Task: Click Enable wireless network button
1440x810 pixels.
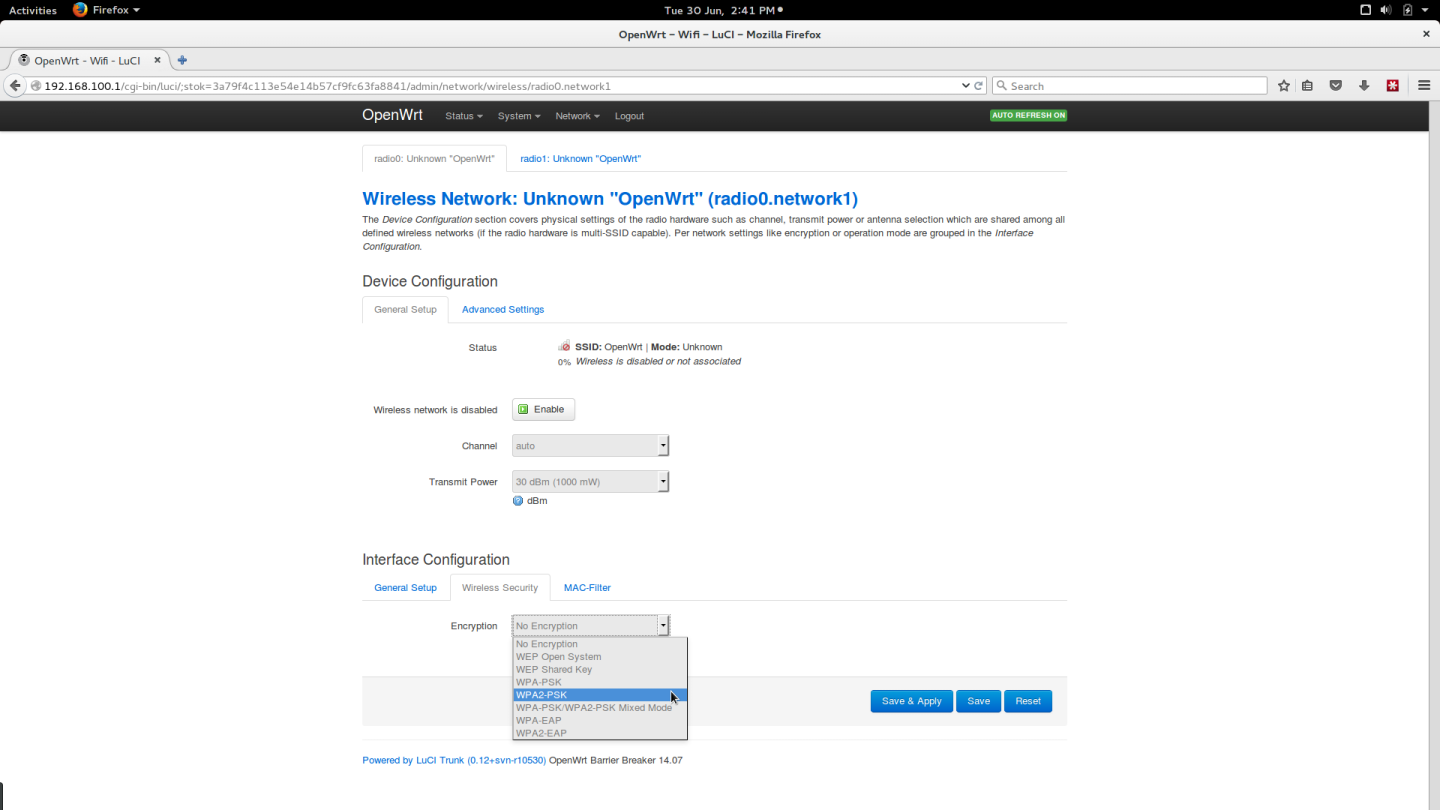Action: pyautogui.click(x=544, y=409)
